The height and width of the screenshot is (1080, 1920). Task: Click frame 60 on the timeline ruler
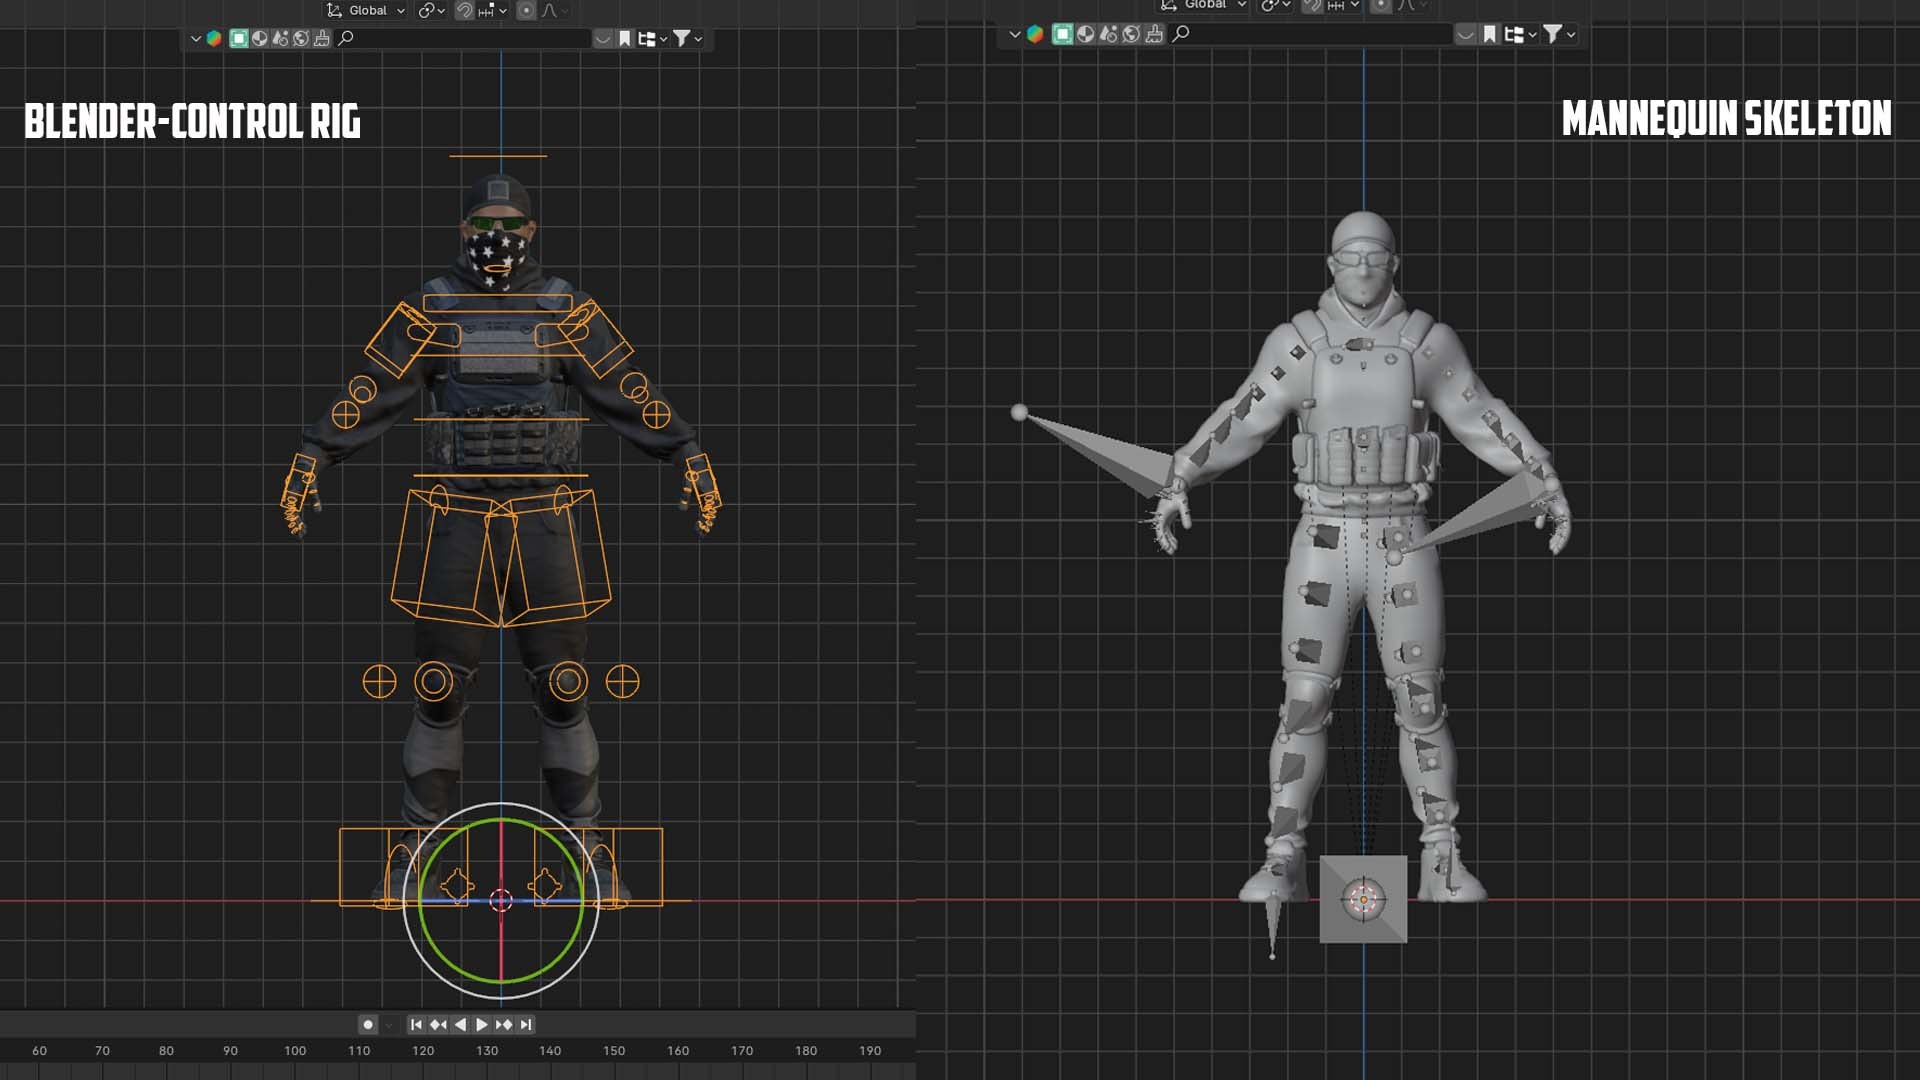(39, 1051)
